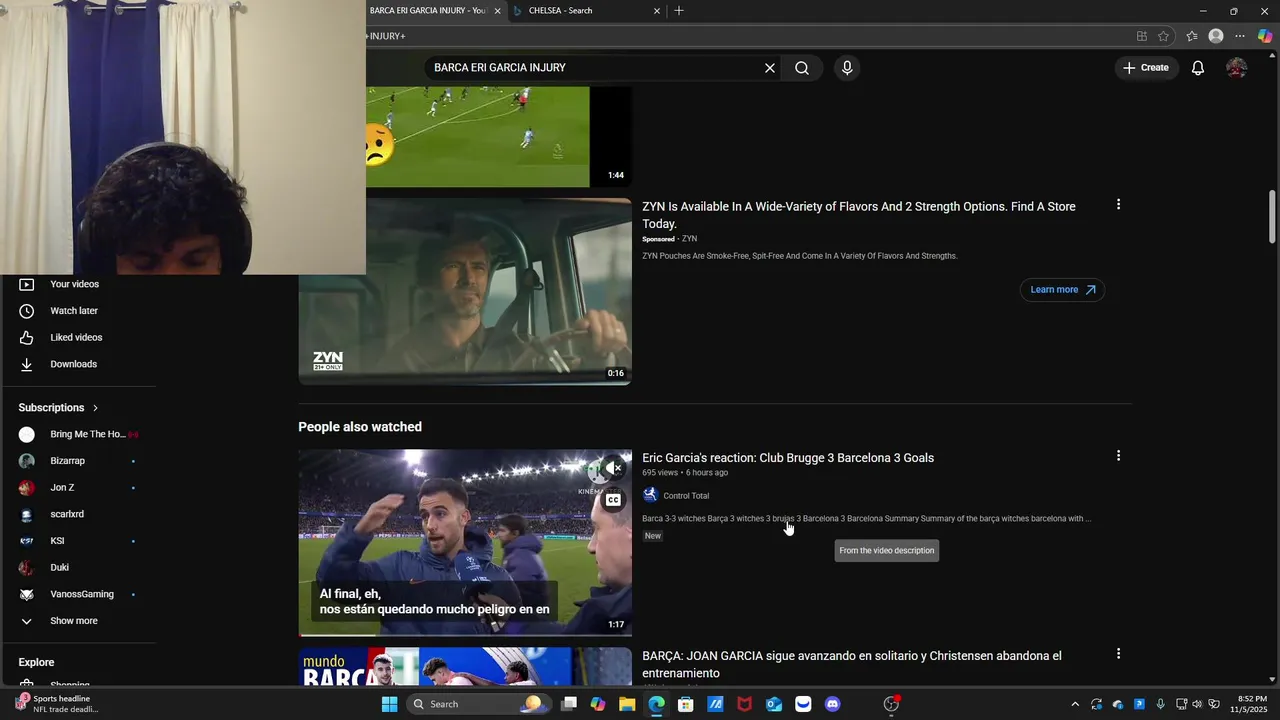The width and height of the screenshot is (1280, 720).
Task: Open Eric Garcia's reaction video title
Action: tap(788, 458)
